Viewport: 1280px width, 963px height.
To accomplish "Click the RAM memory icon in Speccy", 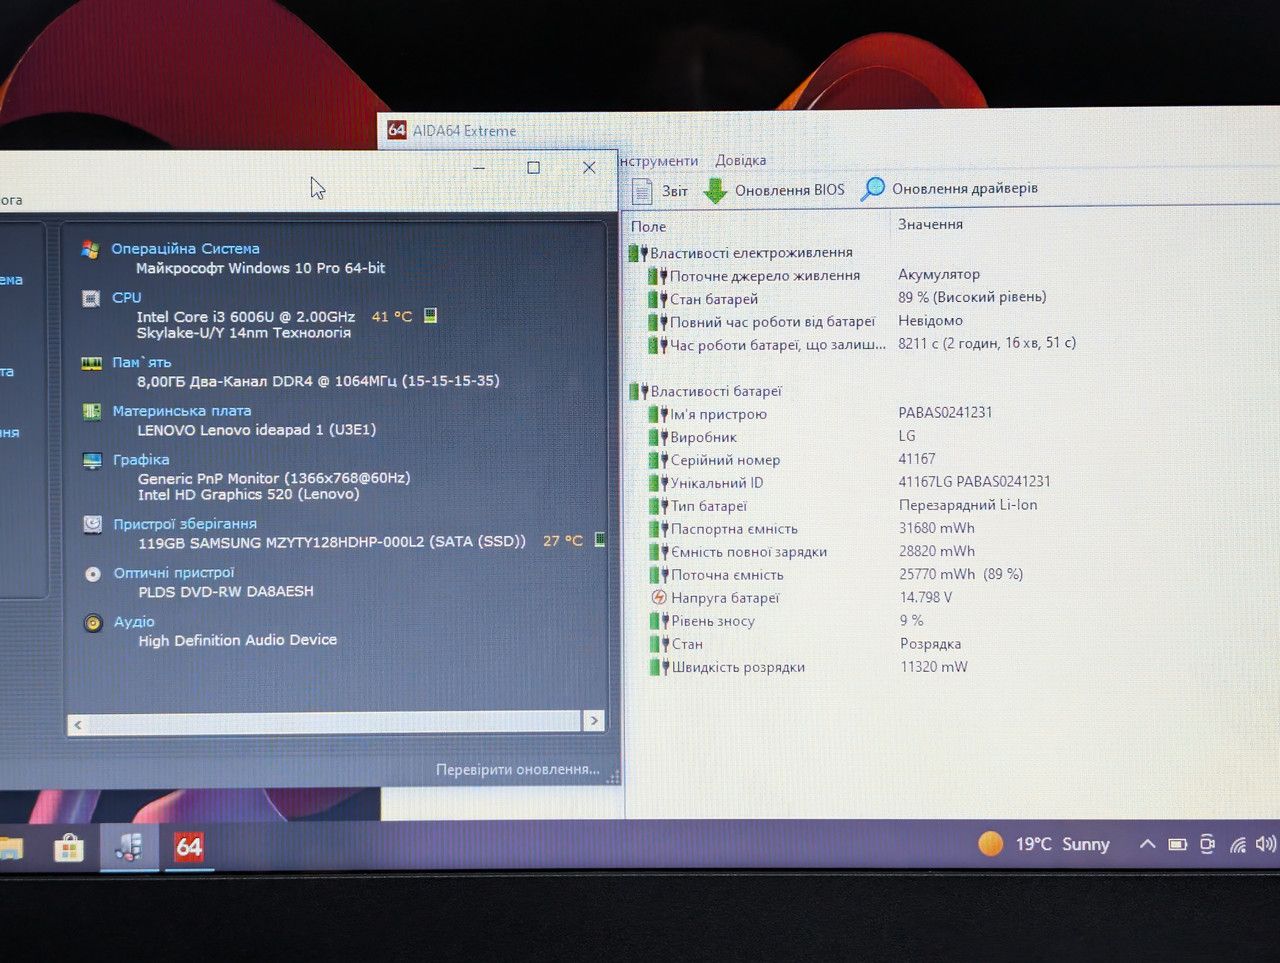I will 92,363.
